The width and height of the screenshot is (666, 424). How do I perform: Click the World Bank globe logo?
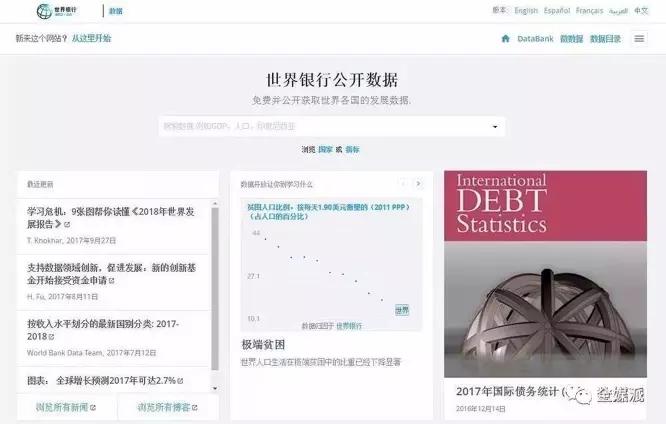[44, 11]
